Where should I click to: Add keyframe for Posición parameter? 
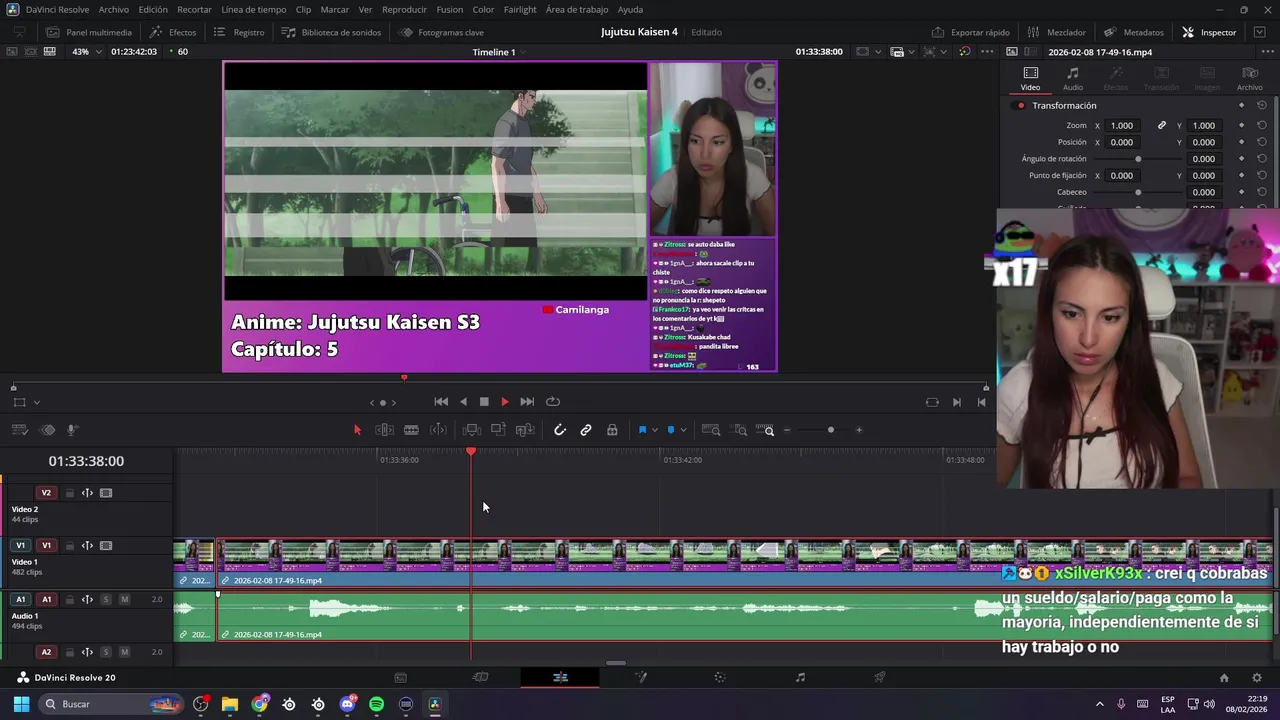coord(1241,142)
